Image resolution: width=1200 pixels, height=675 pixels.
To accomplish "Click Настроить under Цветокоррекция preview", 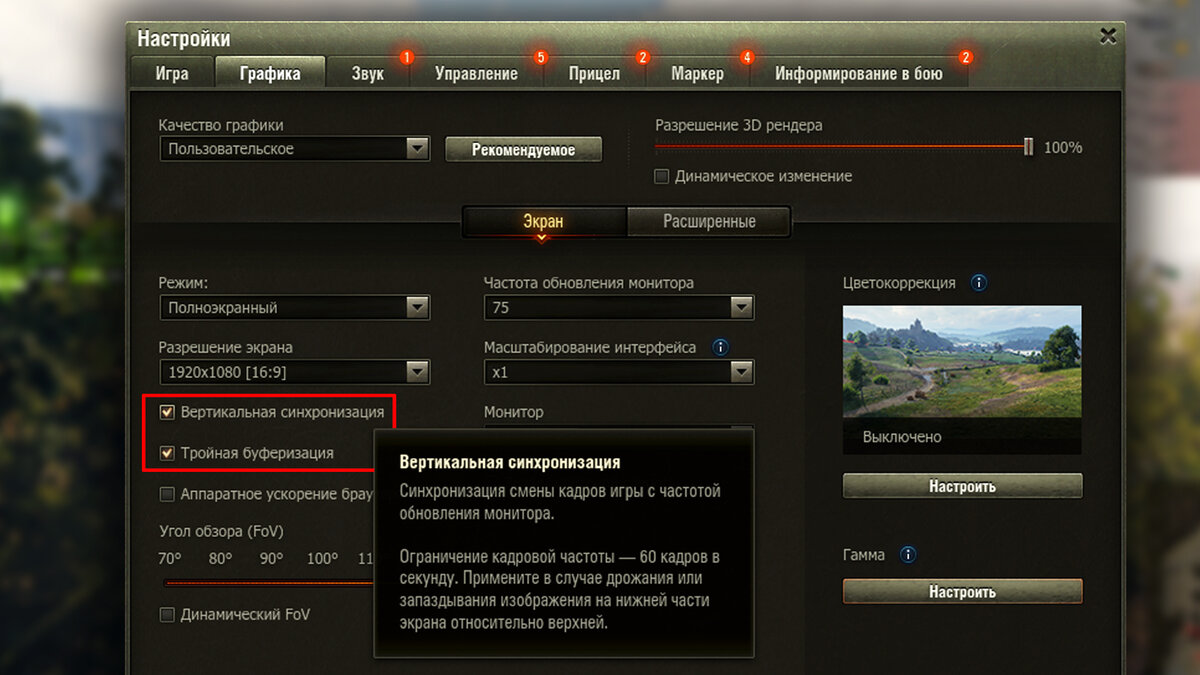I will [x=962, y=487].
